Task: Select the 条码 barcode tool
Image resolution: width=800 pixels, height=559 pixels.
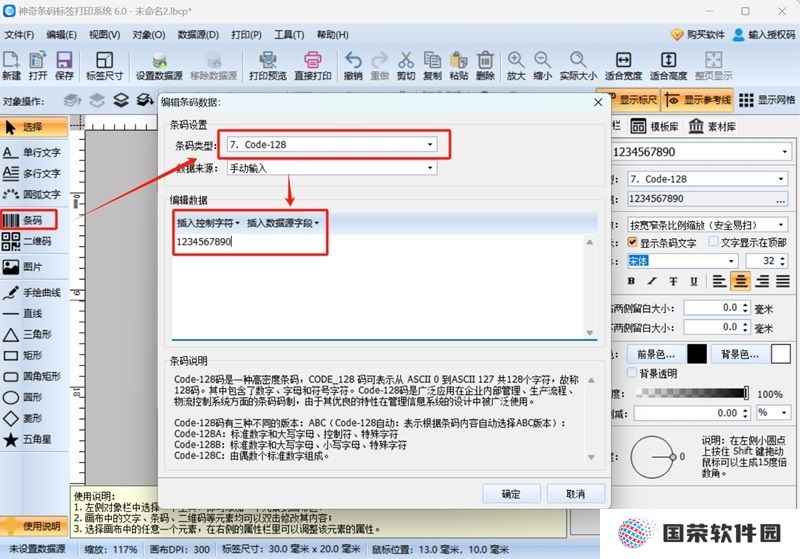Action: pos(29,220)
